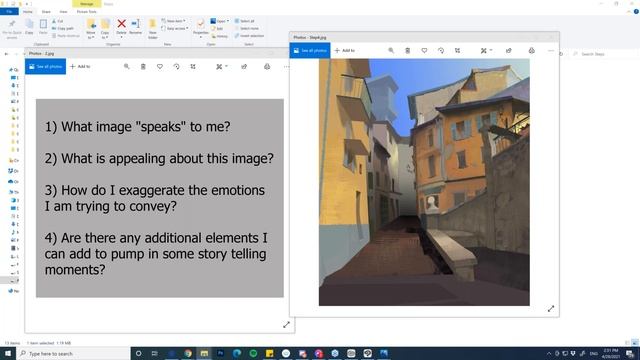Expand fullscreen arrow in 2.jpg window
This screenshot has width=640, height=360.
(286, 324)
